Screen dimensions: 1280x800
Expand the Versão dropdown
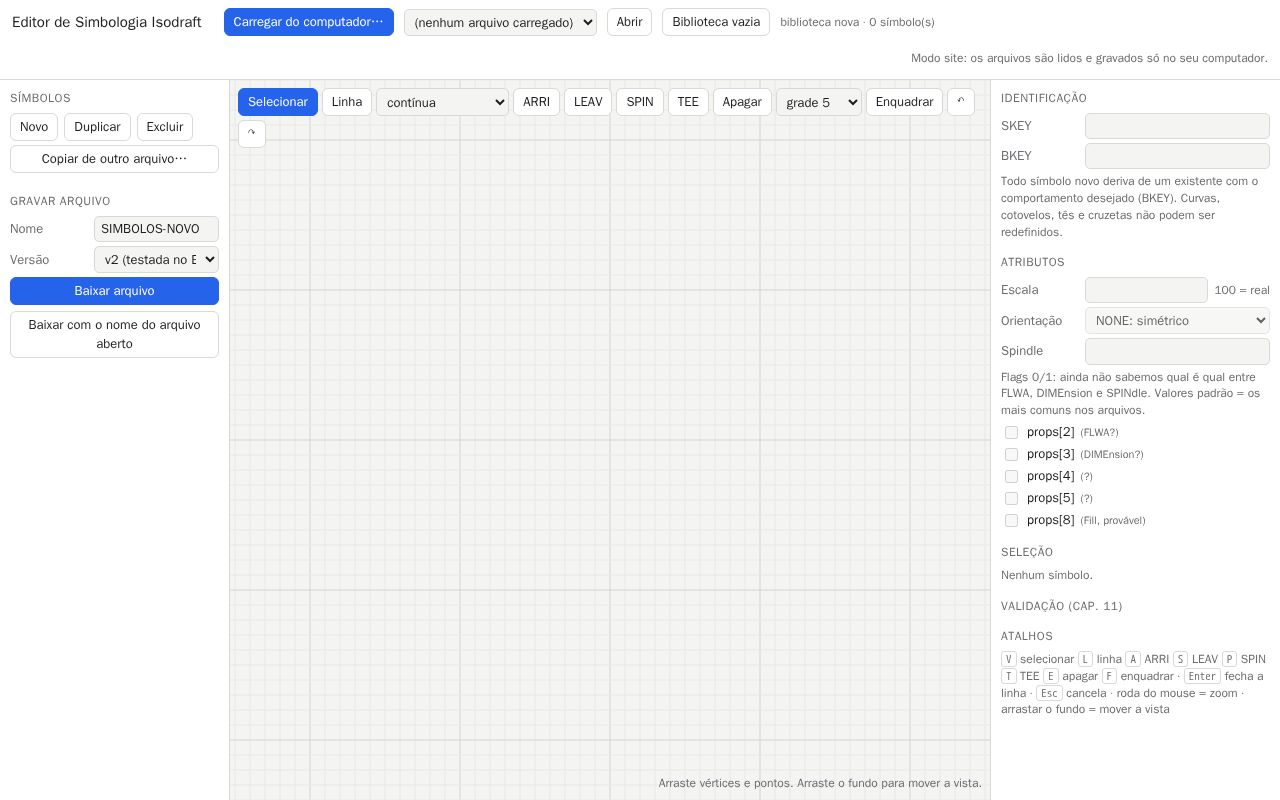pyautogui.click(x=156, y=260)
